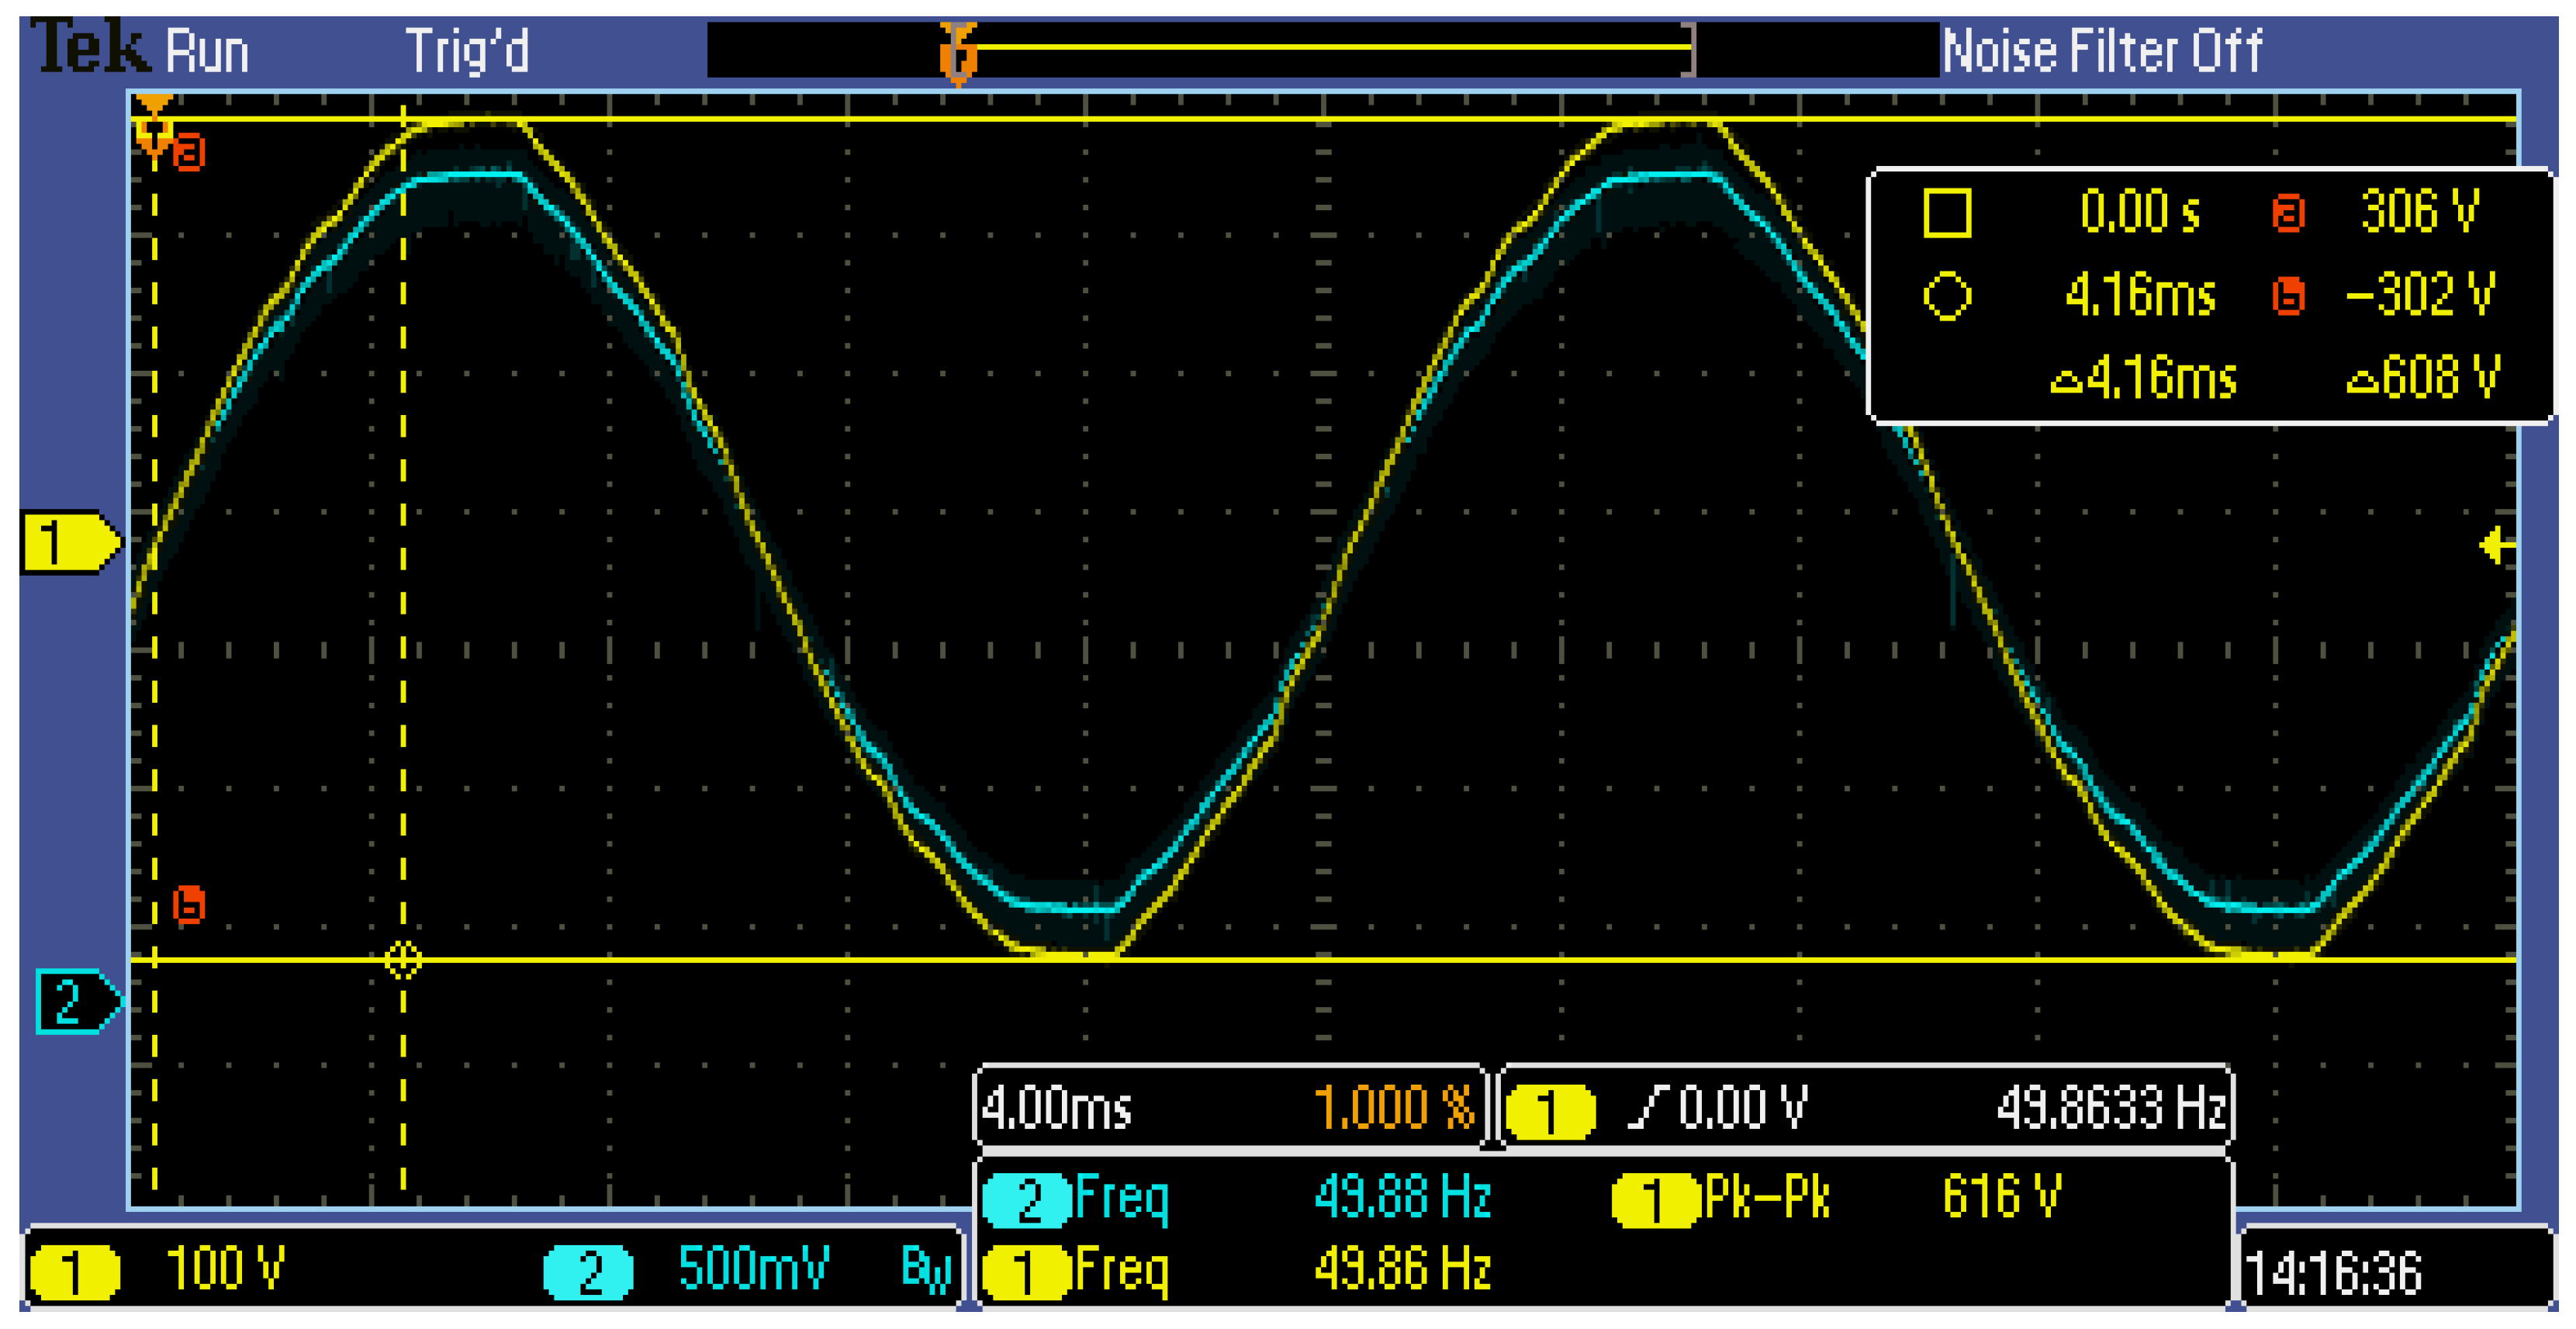The width and height of the screenshot is (2576, 1329).
Task: Click the red cursor 'a' marker on waveform
Action: pyautogui.click(x=189, y=153)
